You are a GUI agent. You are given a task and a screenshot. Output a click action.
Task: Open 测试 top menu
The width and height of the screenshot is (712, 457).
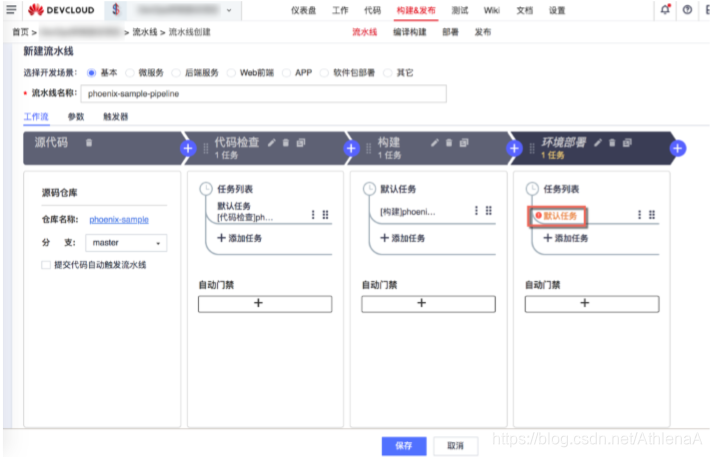[460, 10]
